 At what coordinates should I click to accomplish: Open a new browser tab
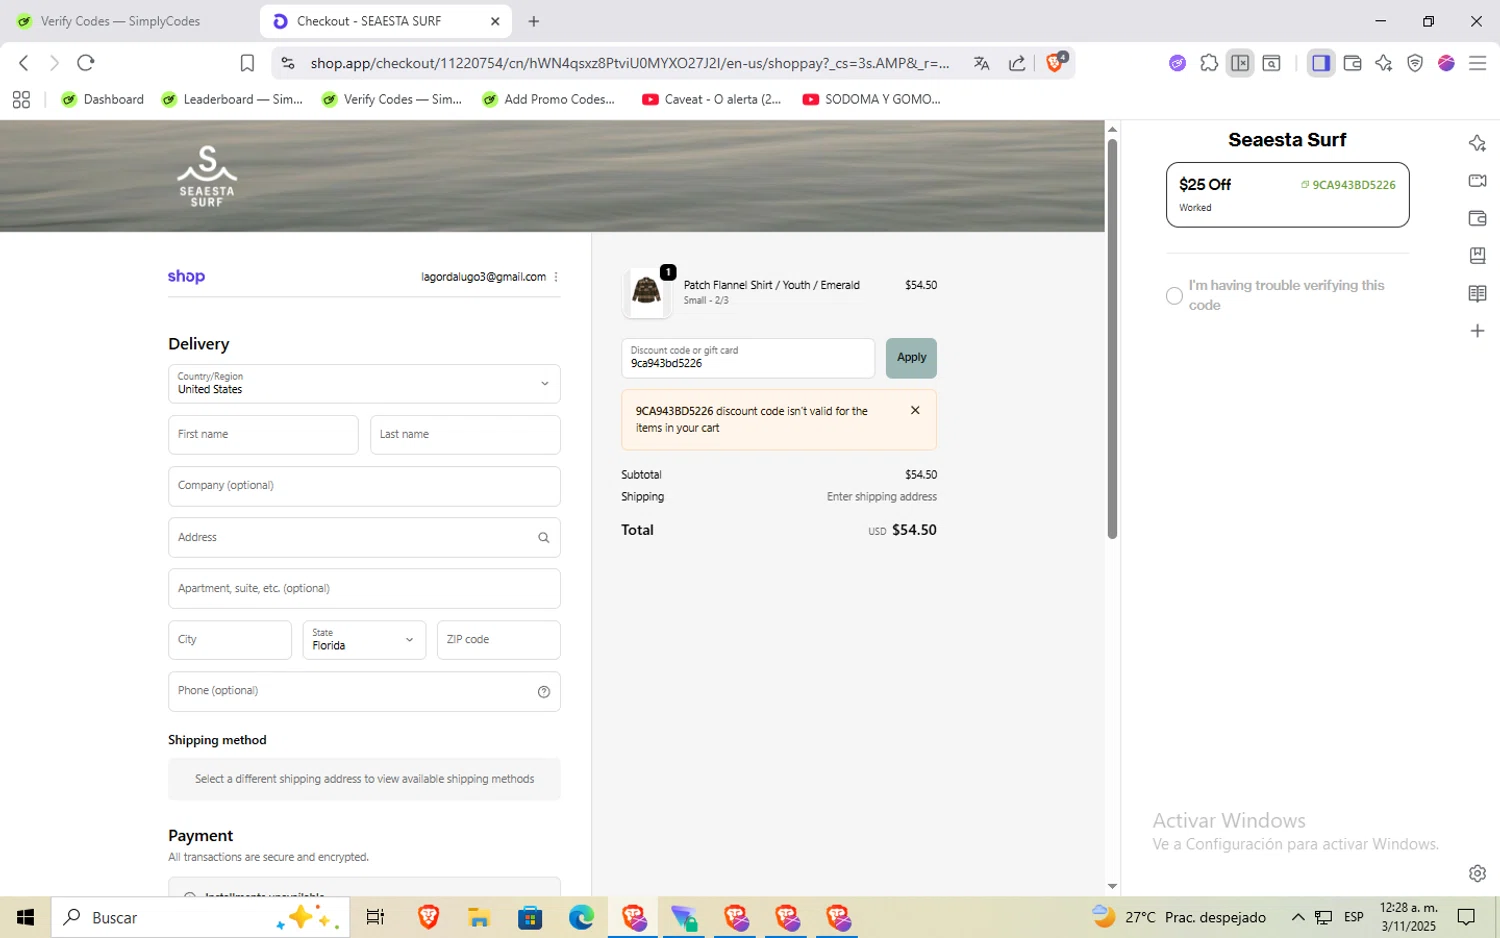(534, 21)
